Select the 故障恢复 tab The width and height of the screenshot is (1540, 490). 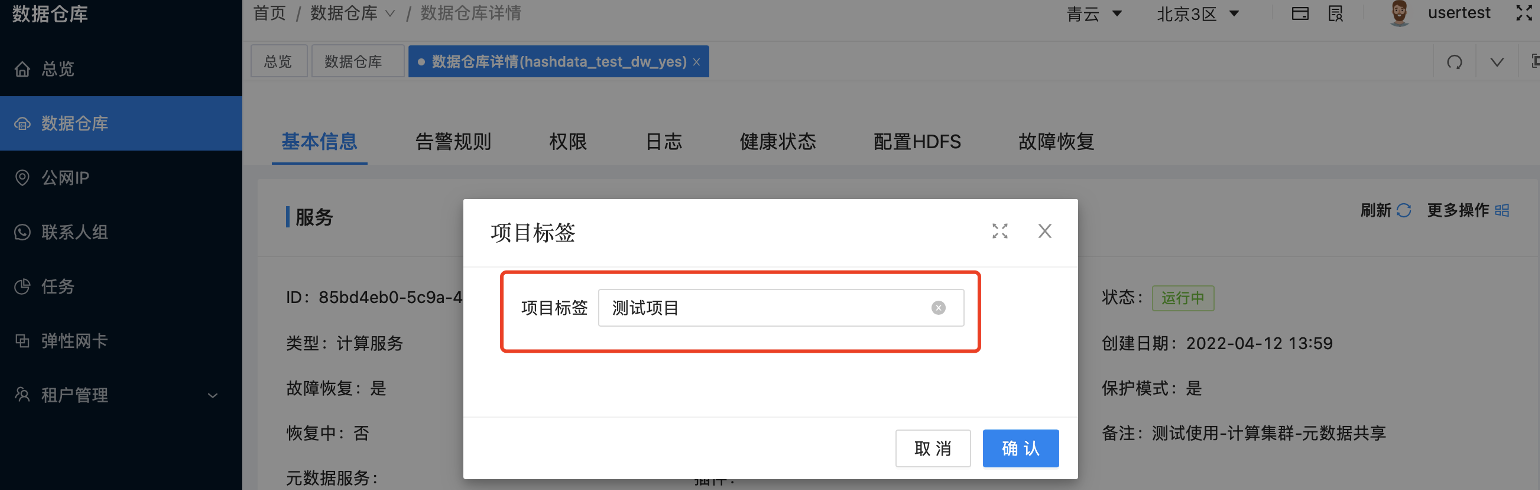pos(1057,142)
